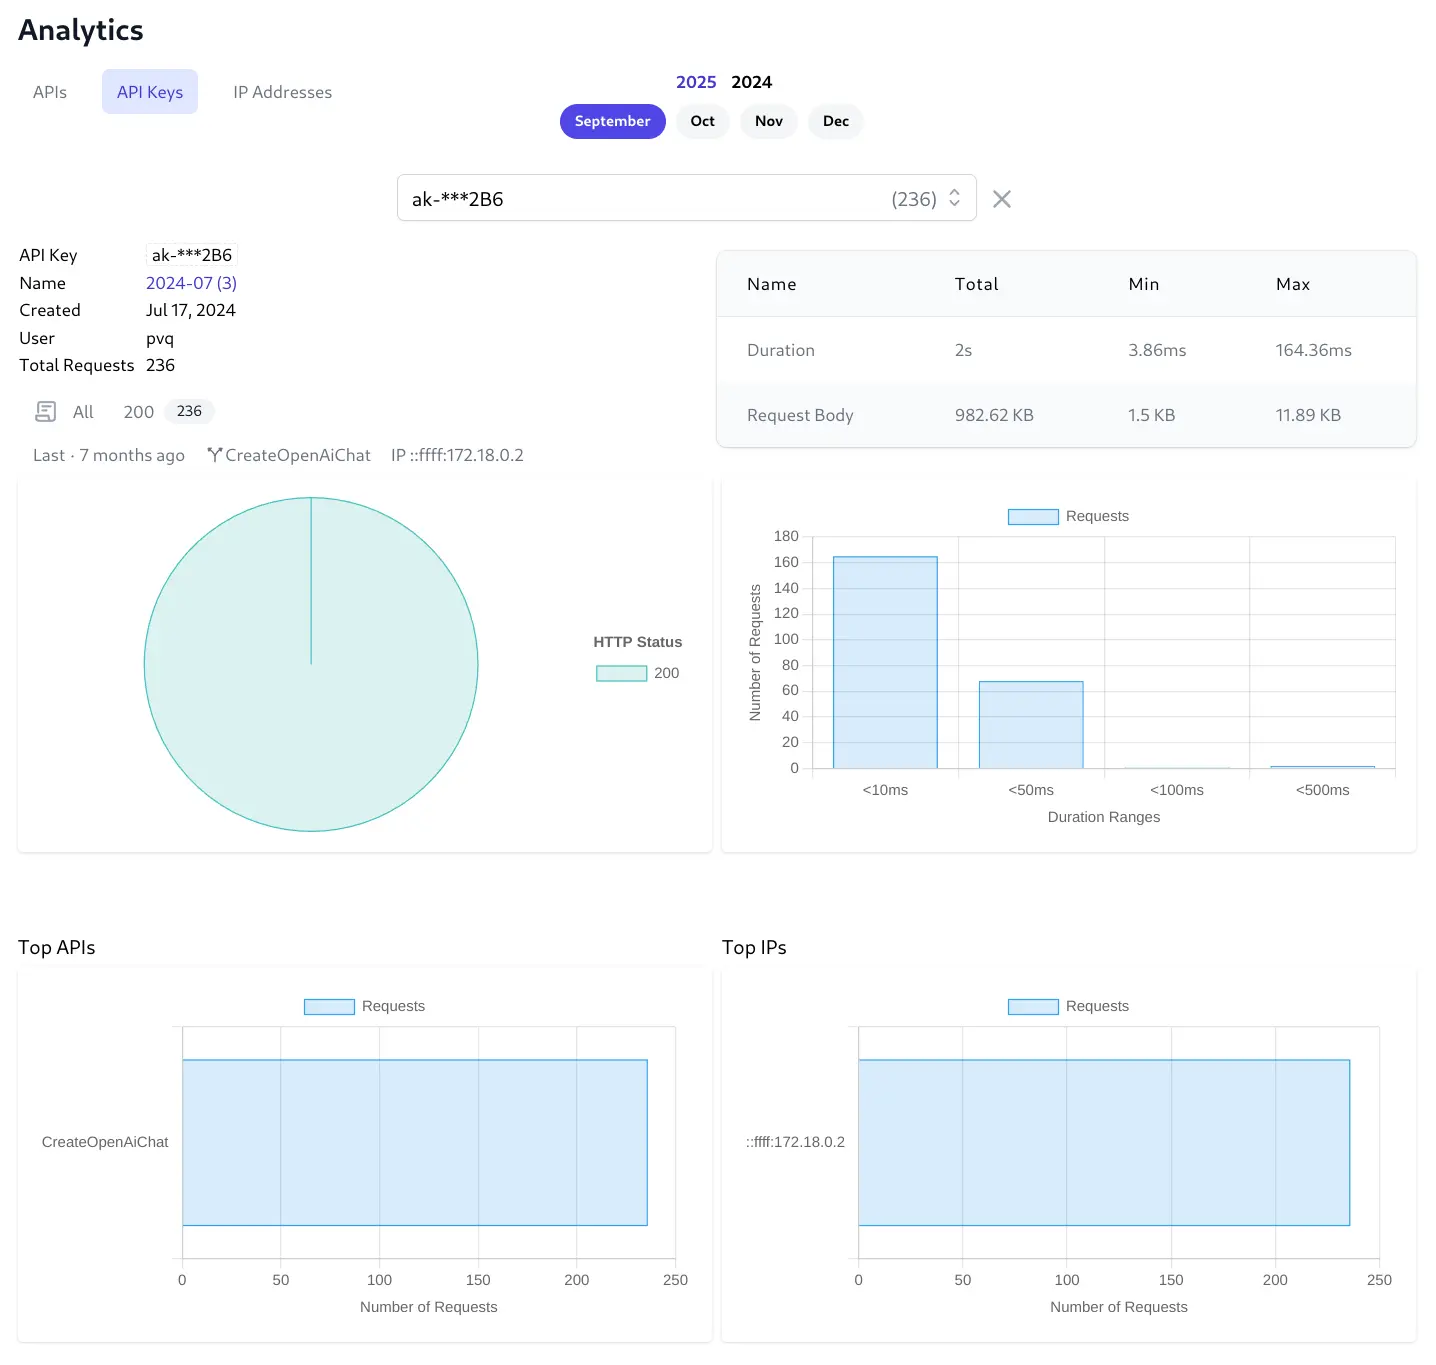Viewport: 1436px width, 1365px height.
Task: Select year 2025
Action: 696,82
